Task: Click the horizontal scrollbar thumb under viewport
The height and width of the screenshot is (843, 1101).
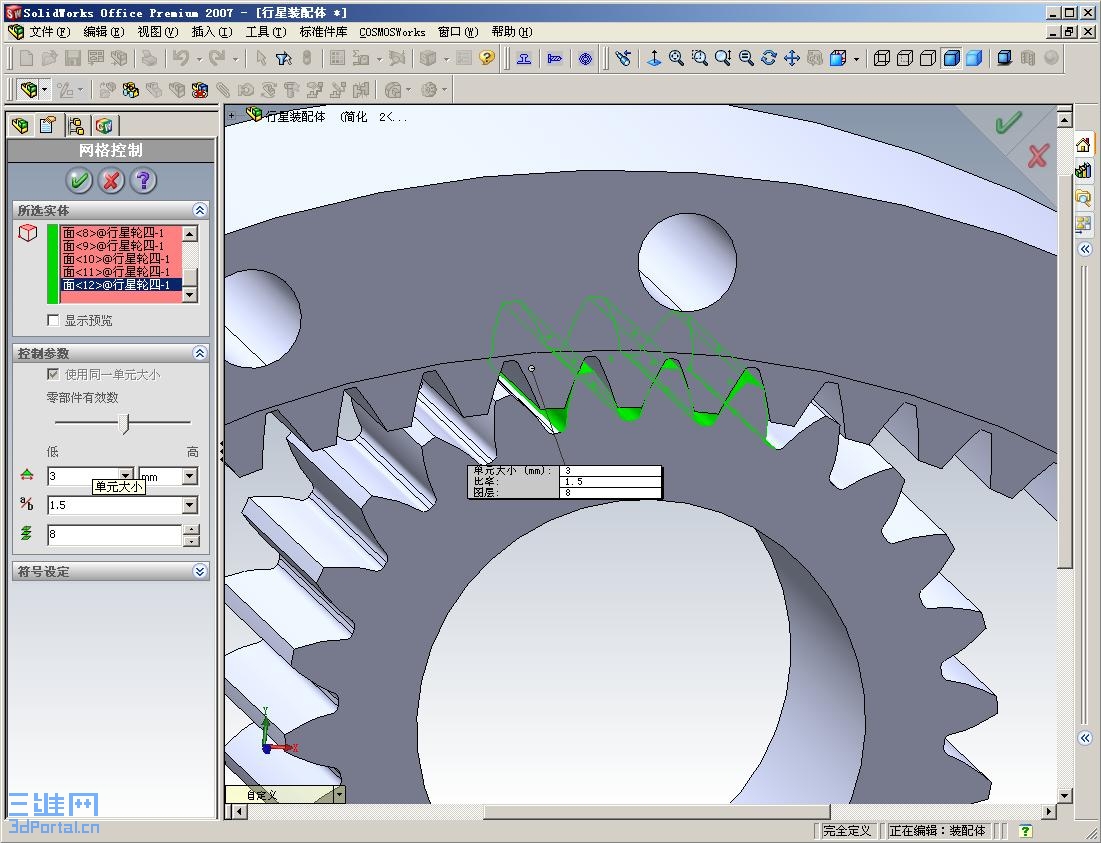Action: 657,812
